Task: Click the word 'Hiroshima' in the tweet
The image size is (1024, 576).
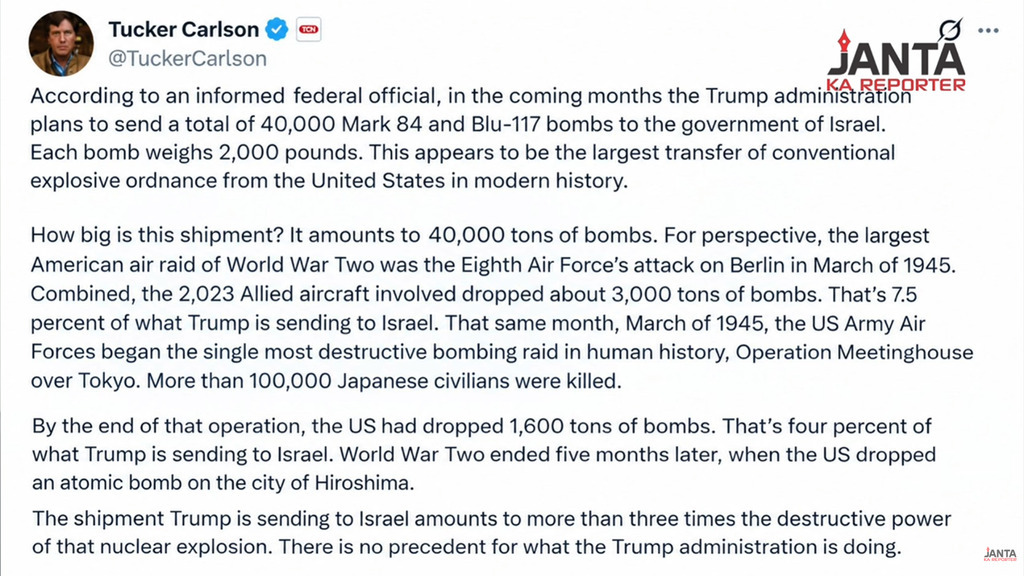Action: 364,483
